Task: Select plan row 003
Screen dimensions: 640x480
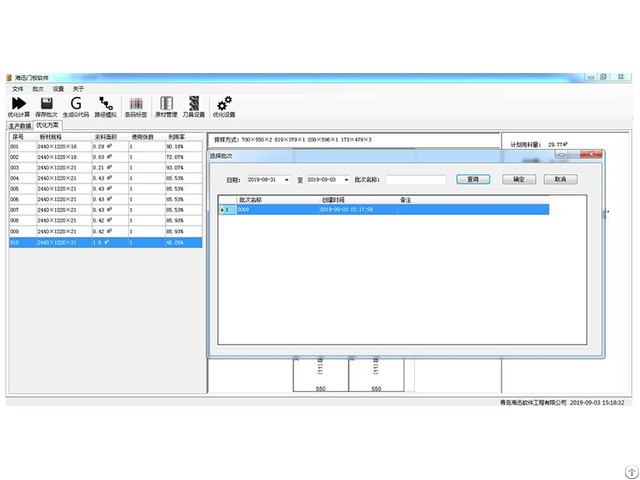Action: (x=106, y=167)
